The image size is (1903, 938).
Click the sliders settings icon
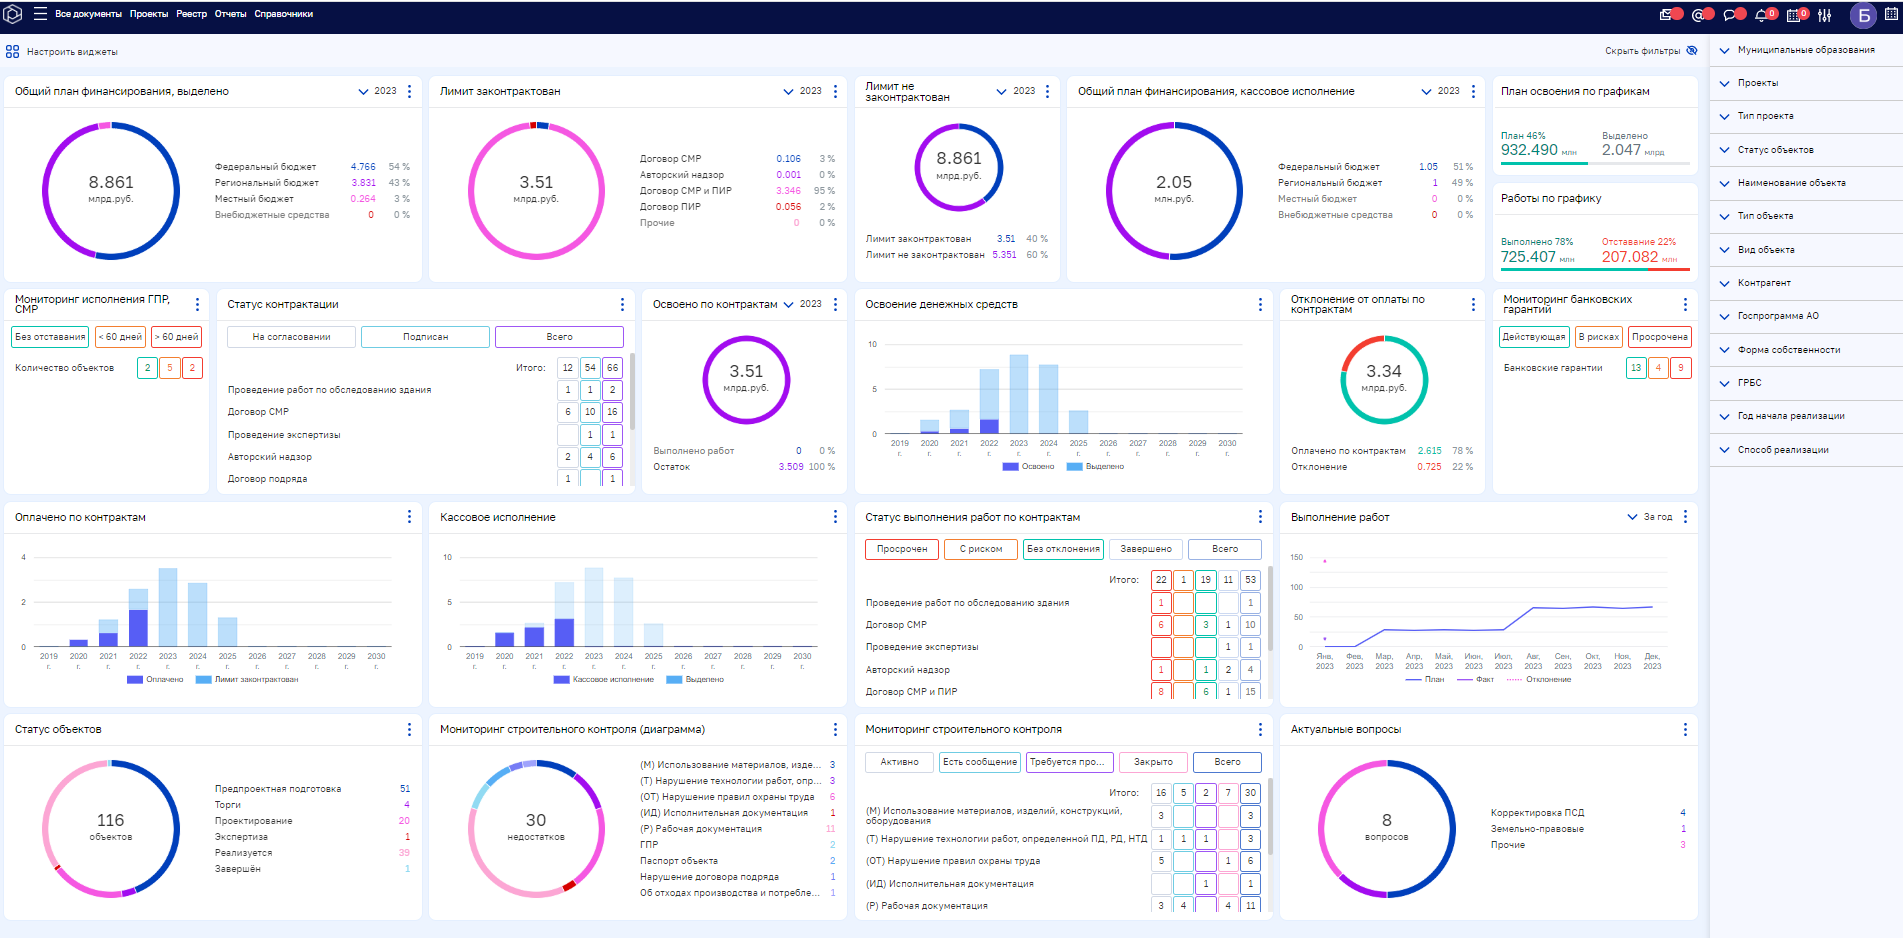(1825, 15)
